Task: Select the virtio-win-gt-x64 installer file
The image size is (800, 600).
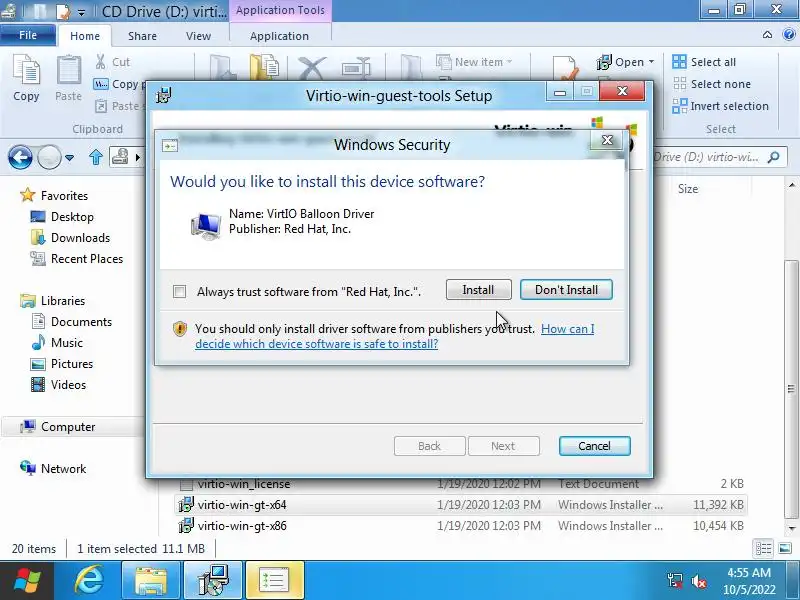Action: tap(461, 505)
